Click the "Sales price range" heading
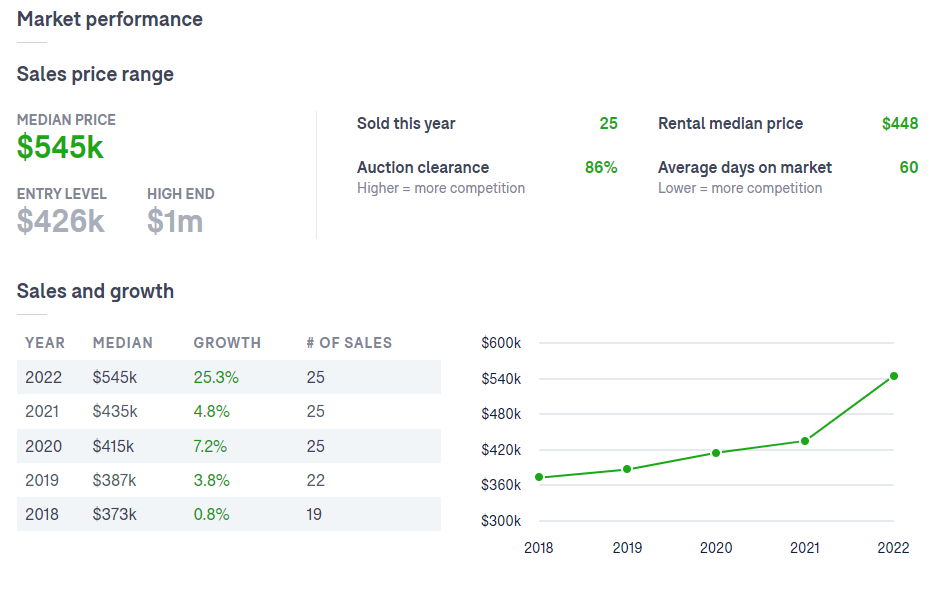941x589 pixels. 95,74
